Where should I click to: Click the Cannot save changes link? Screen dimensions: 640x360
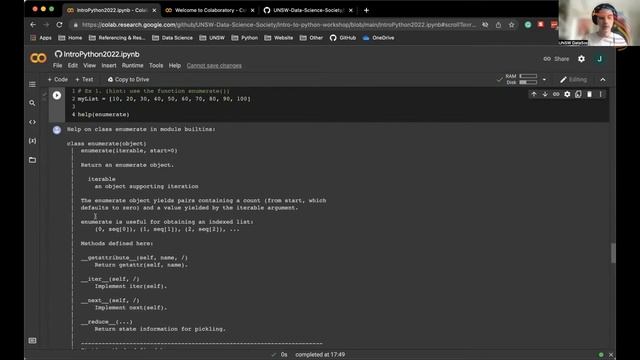[x=214, y=65]
